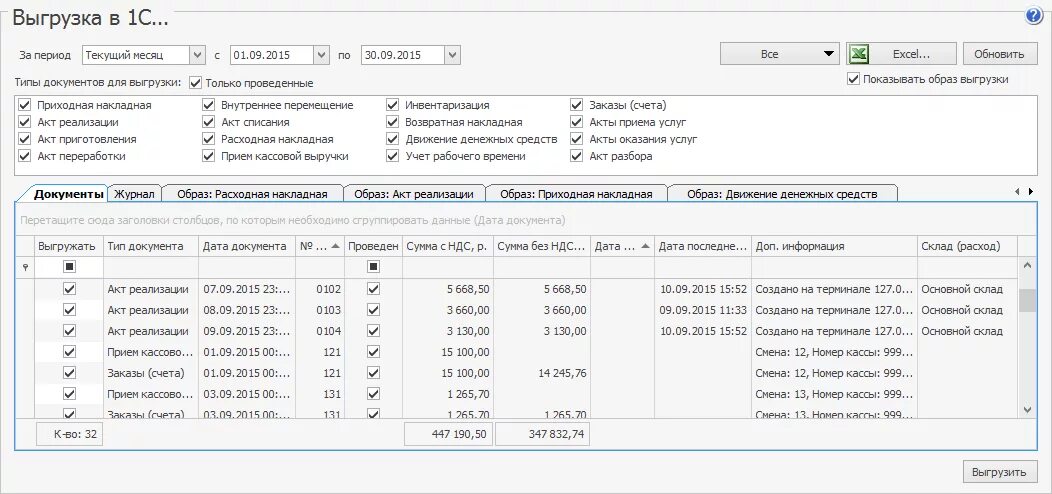Click the end date field 30.09.2015
The width and height of the screenshot is (1052, 494).
pyautogui.click(x=403, y=55)
